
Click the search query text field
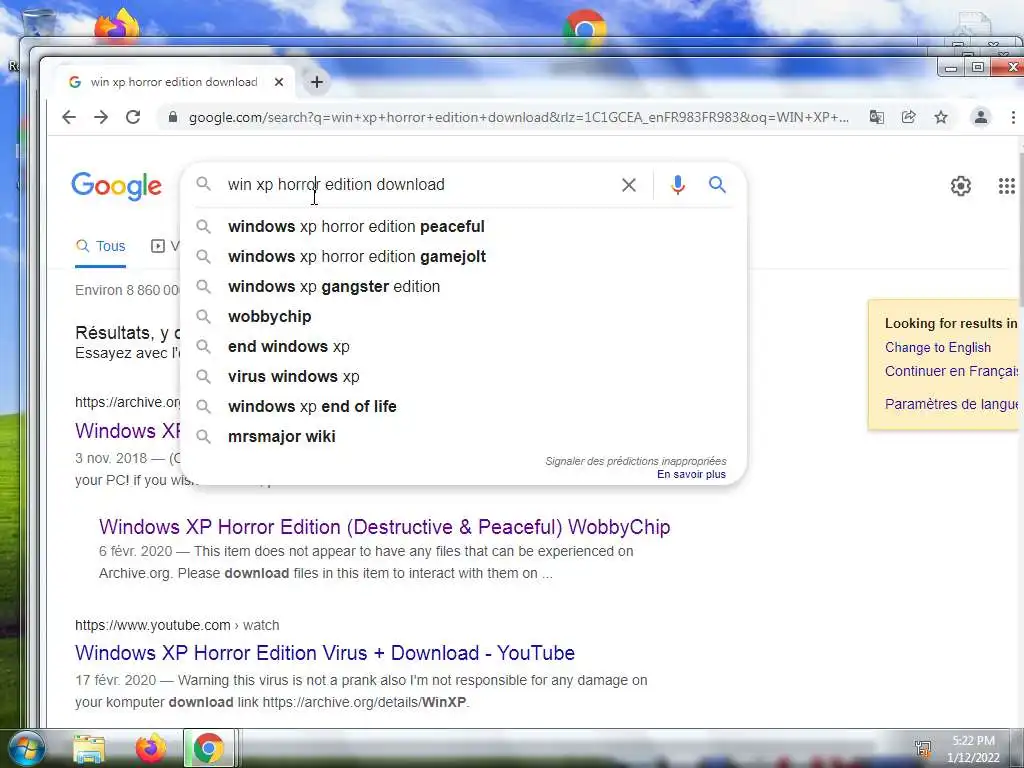pos(418,185)
